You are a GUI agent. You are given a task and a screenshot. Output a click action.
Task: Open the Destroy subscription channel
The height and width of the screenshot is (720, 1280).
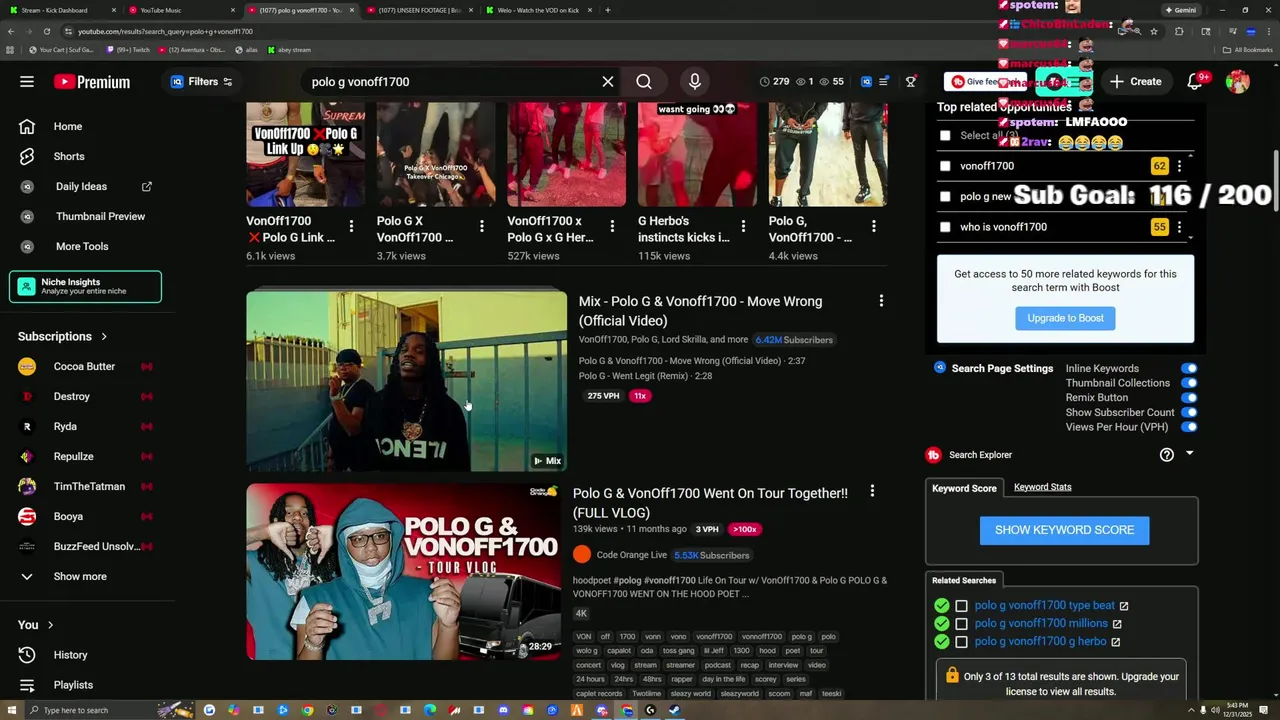coord(71,396)
